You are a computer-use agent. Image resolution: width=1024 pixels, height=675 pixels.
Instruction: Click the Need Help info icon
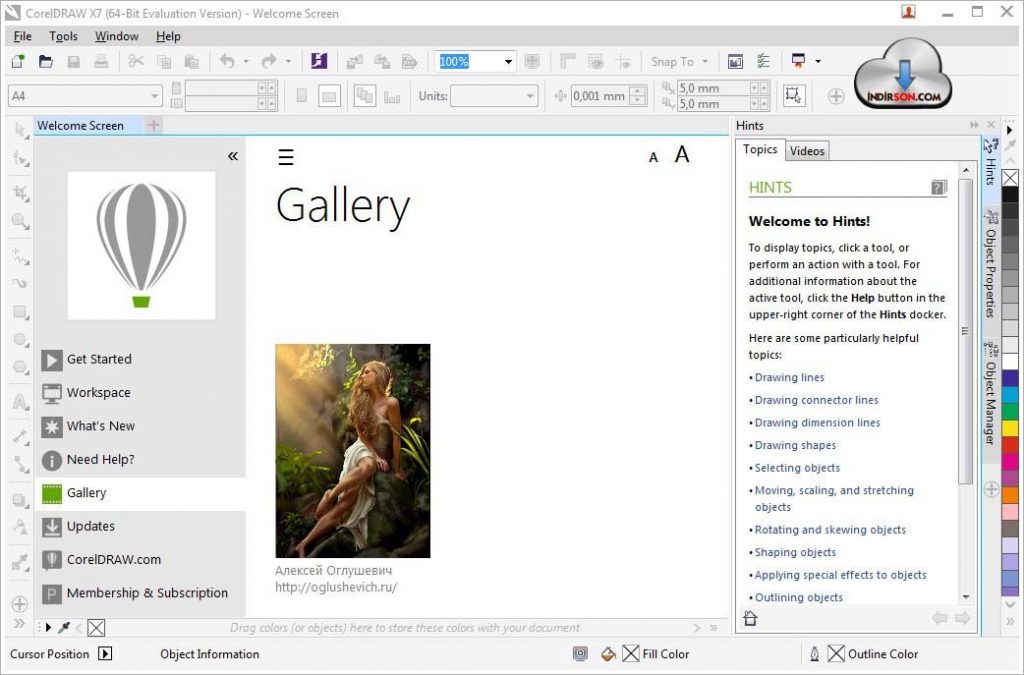click(52, 460)
